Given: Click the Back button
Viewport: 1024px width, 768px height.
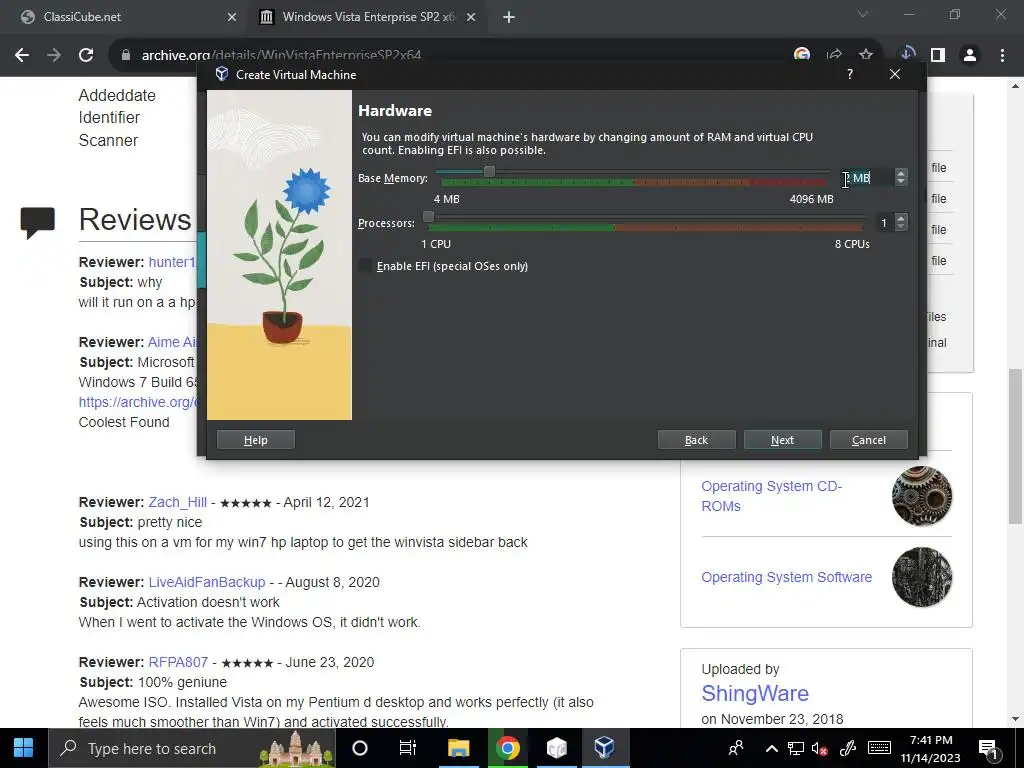Looking at the screenshot, I should (x=696, y=440).
